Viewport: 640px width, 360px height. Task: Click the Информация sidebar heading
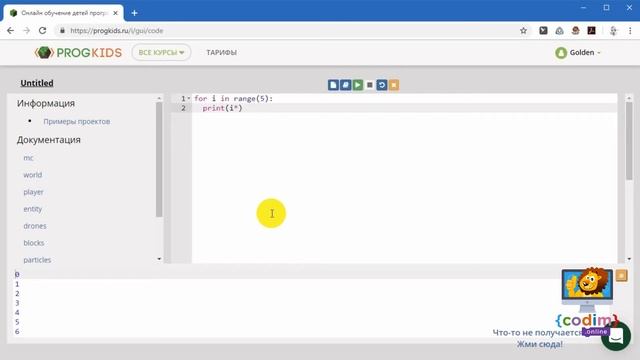click(x=46, y=103)
